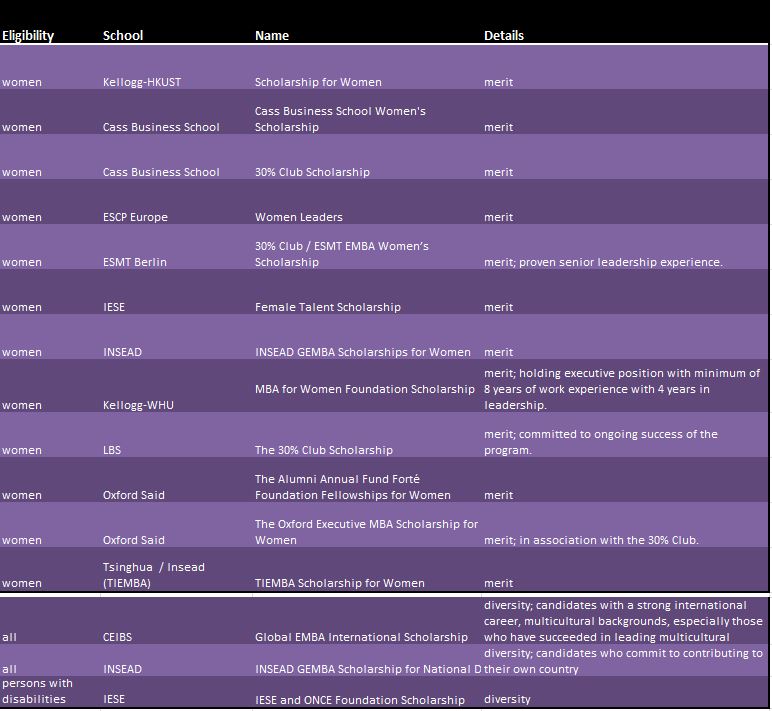This screenshot has width=772, height=711.
Task: Click '30% Club / ESMT EMBA Women's Scholarship'
Action: [x=342, y=254]
